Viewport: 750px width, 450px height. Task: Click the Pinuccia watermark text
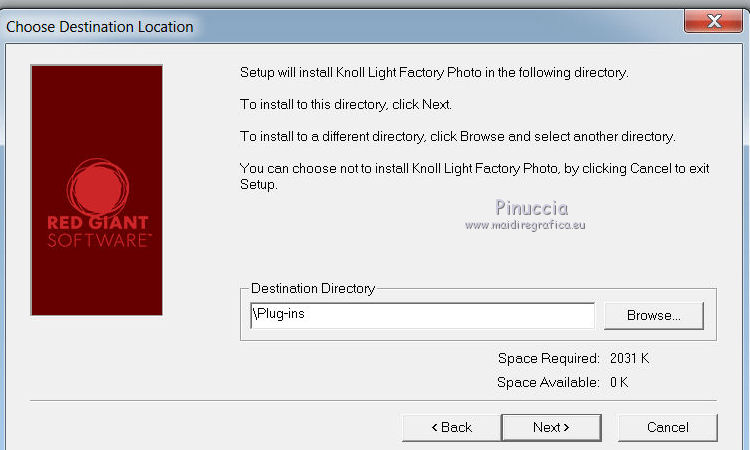(x=531, y=207)
